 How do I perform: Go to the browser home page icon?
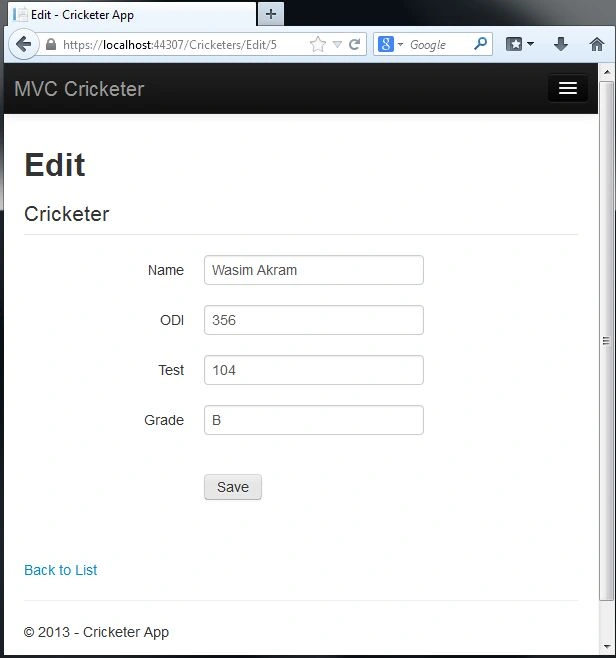pyautogui.click(x=596, y=44)
